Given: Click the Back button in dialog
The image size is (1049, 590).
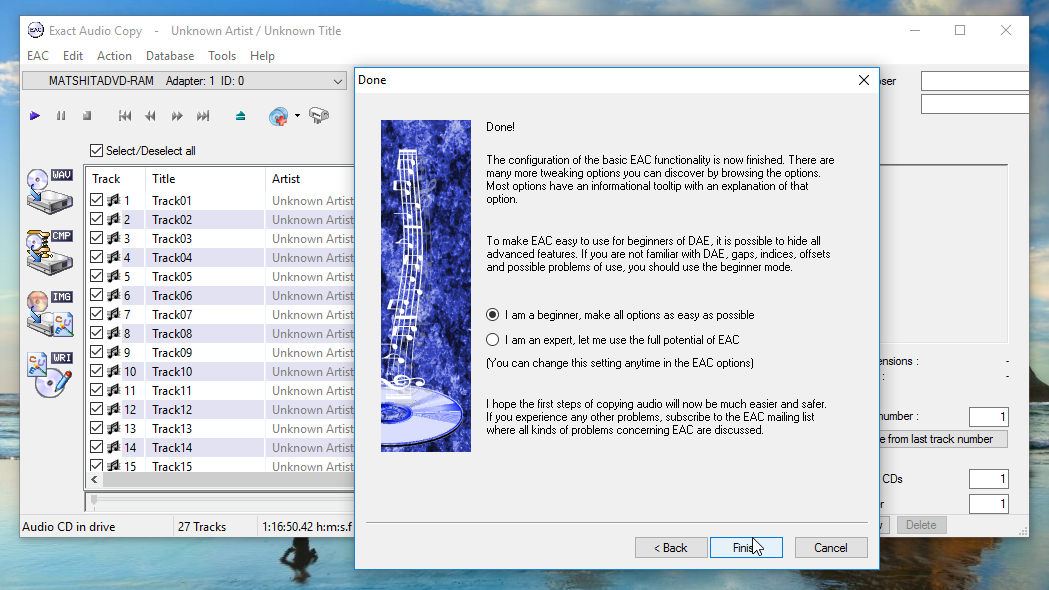Looking at the screenshot, I should [x=671, y=548].
